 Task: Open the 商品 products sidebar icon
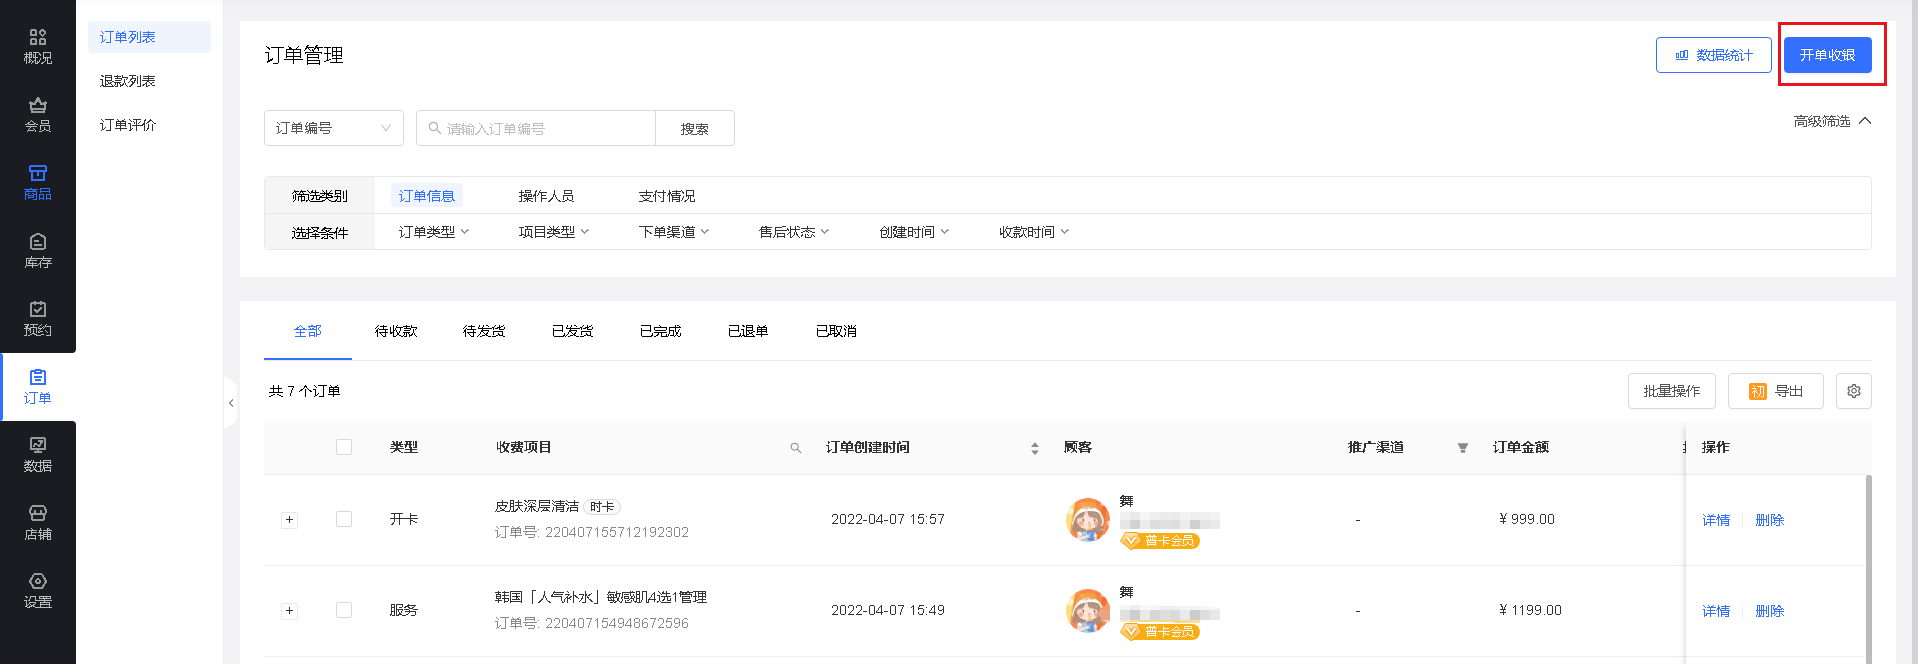[x=38, y=183]
